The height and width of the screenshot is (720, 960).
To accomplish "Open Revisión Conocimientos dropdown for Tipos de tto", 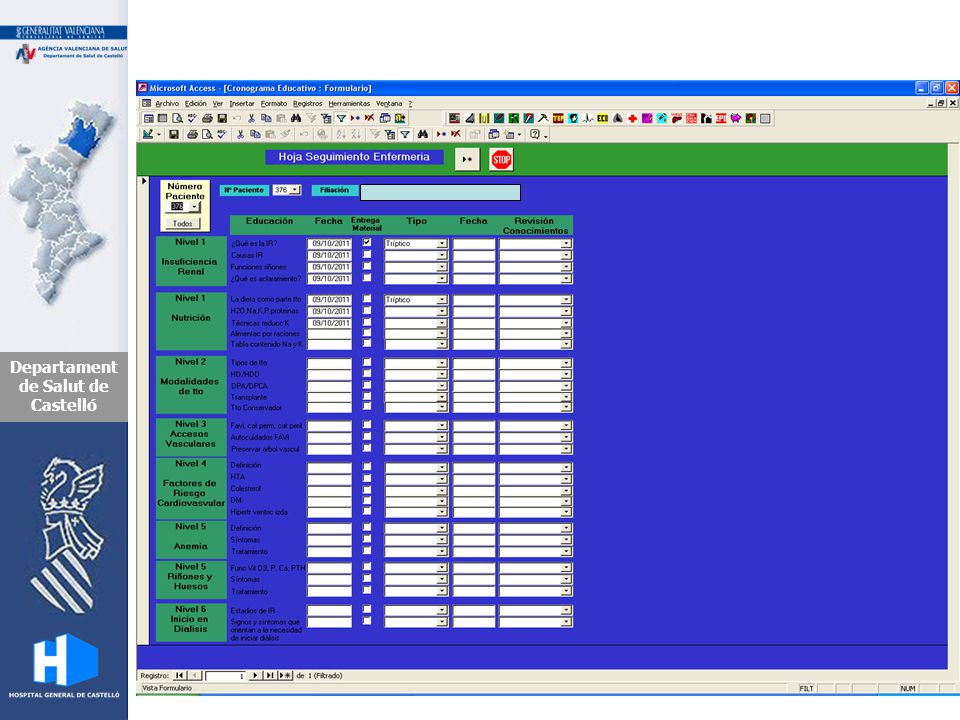I will tap(566, 363).
